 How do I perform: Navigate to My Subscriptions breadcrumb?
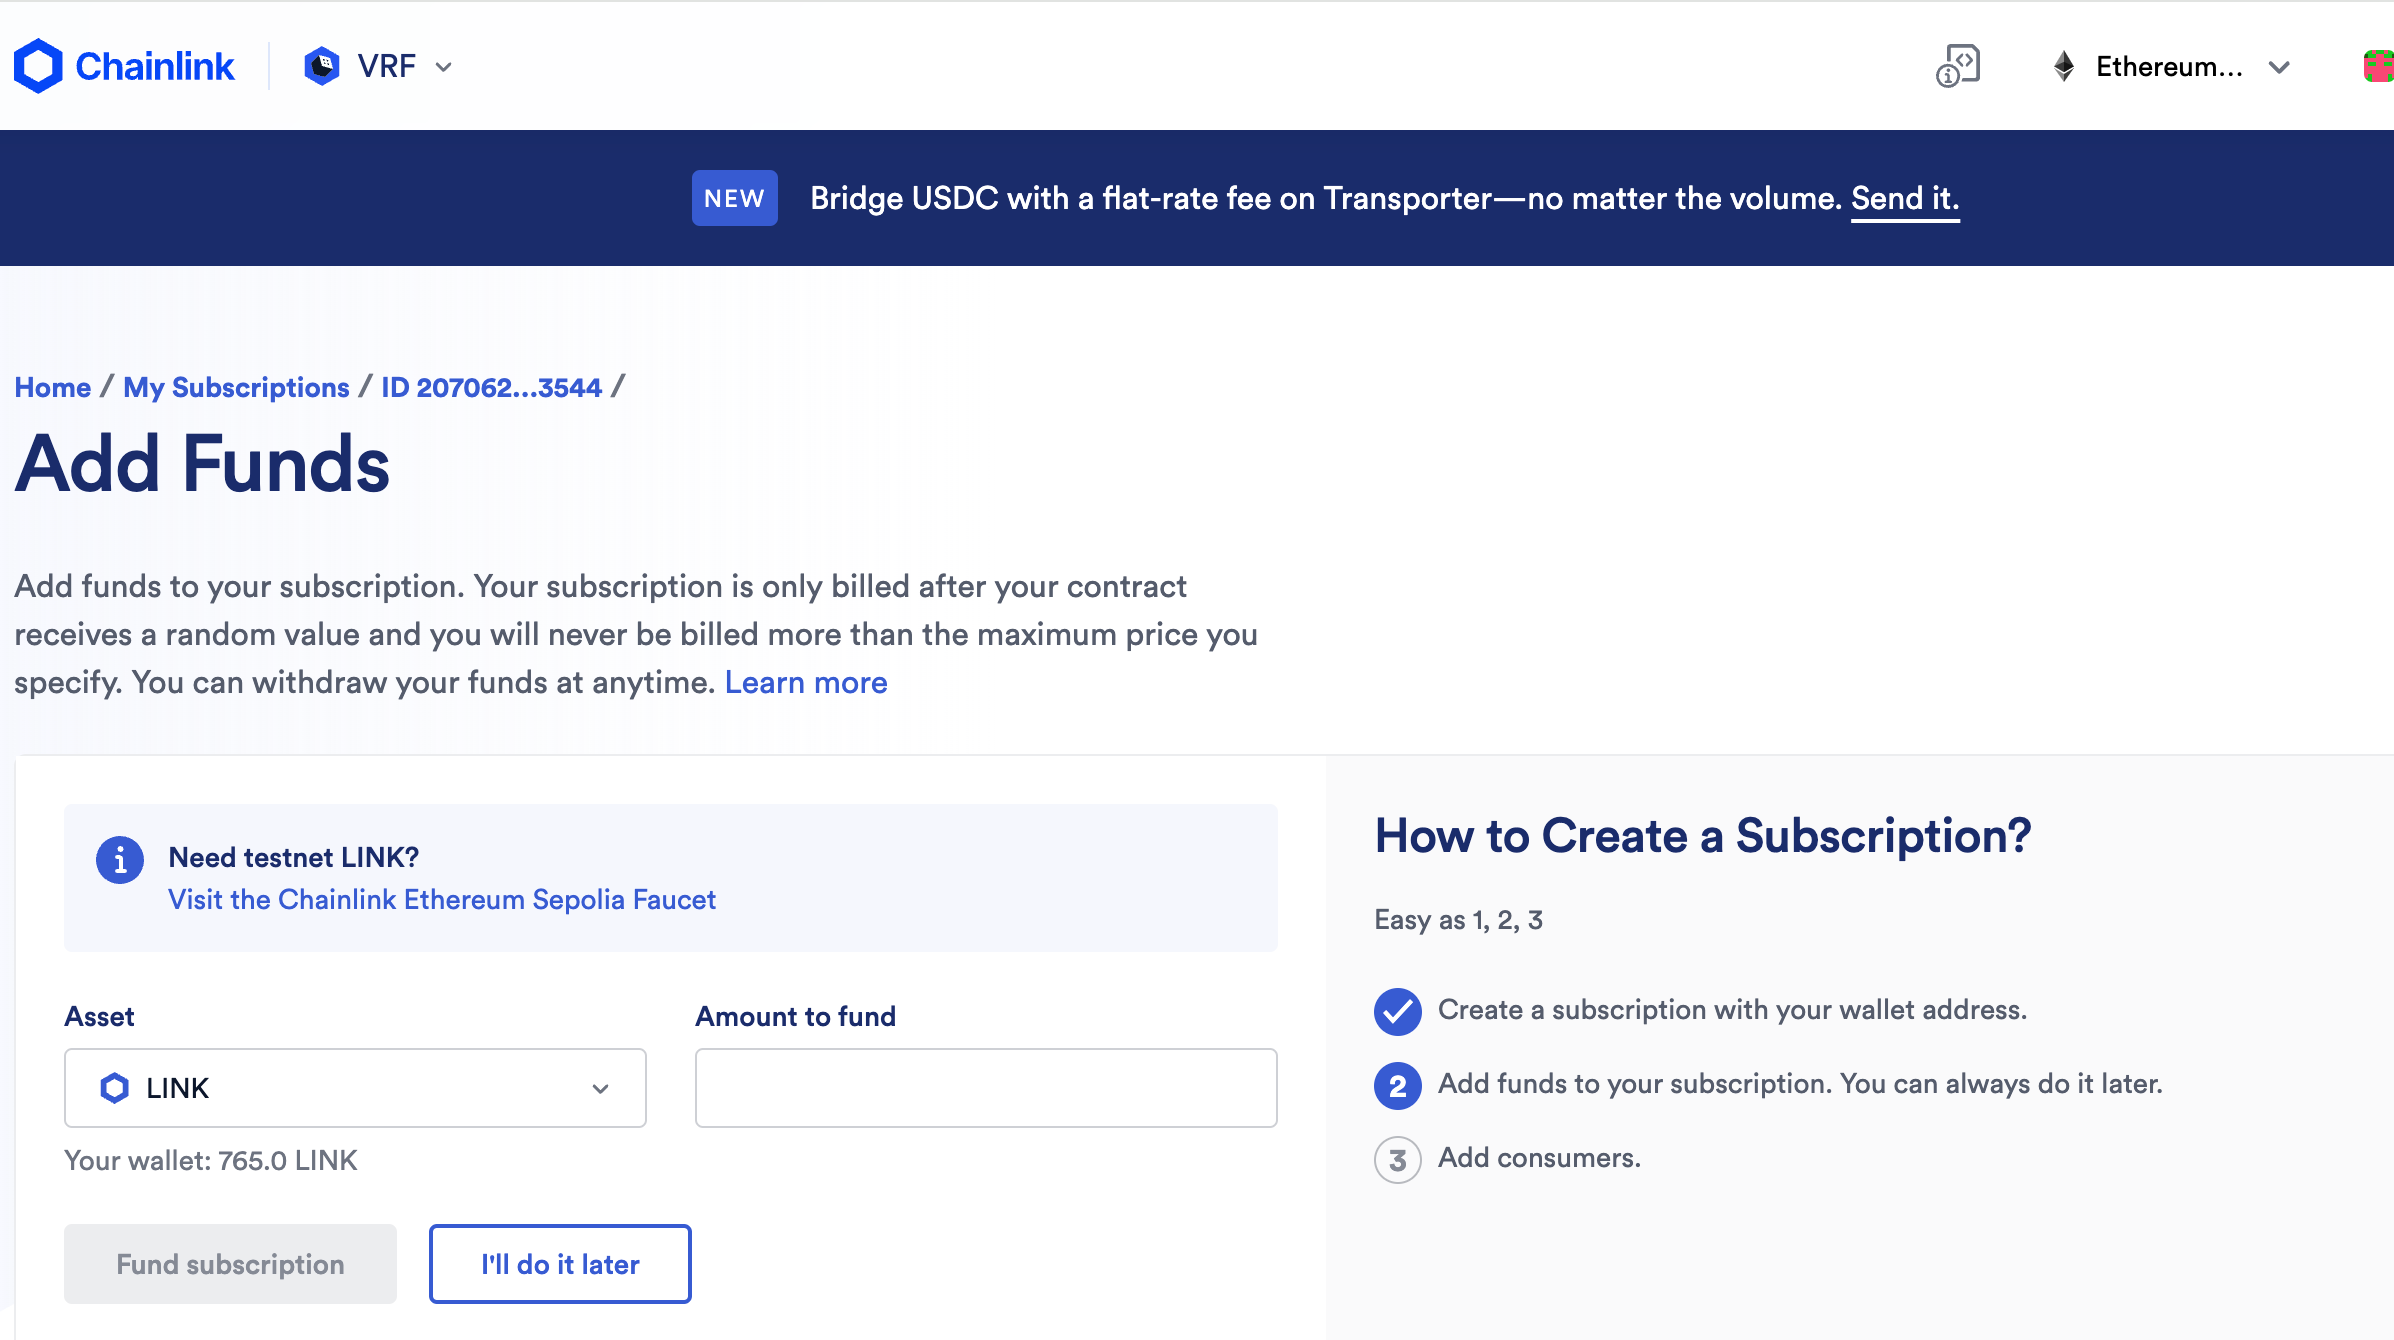click(x=236, y=387)
